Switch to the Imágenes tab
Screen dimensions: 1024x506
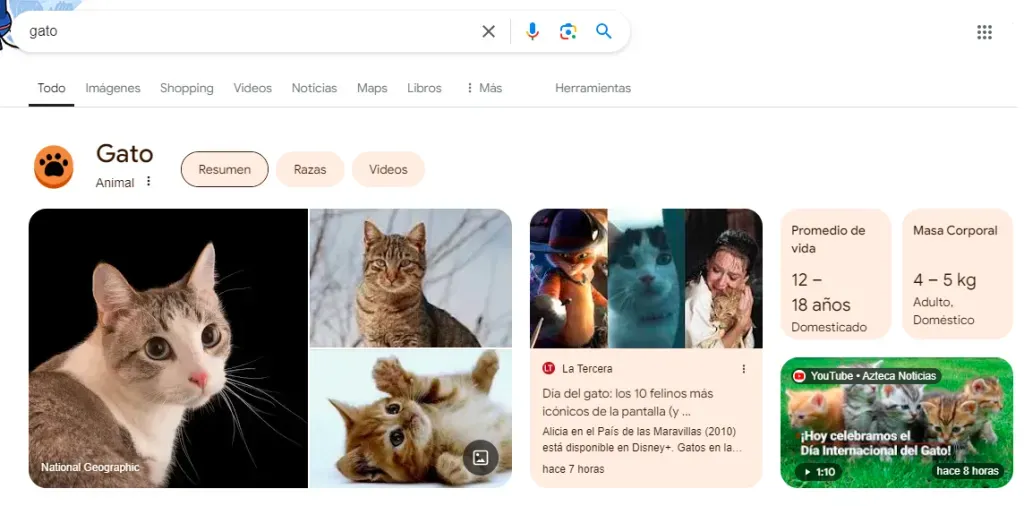tap(113, 88)
